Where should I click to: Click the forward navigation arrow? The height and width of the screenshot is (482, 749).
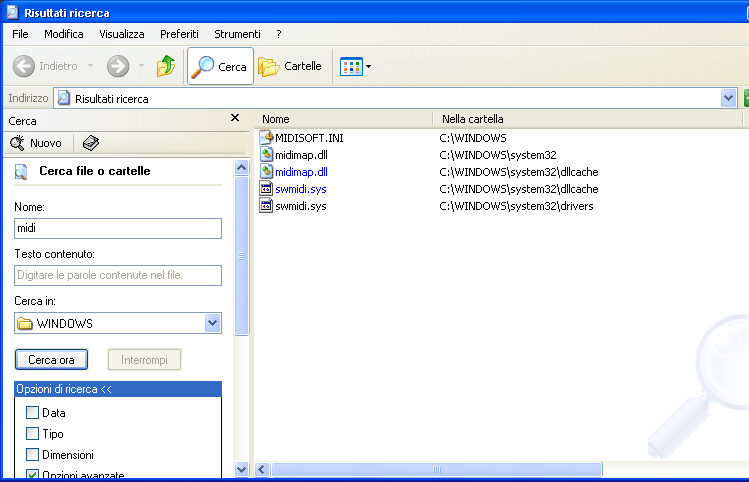118,66
